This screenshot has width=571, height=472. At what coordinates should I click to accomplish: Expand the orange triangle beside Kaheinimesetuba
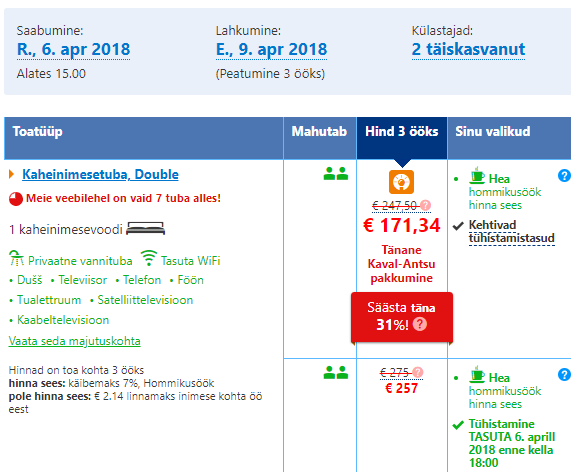pos(11,174)
